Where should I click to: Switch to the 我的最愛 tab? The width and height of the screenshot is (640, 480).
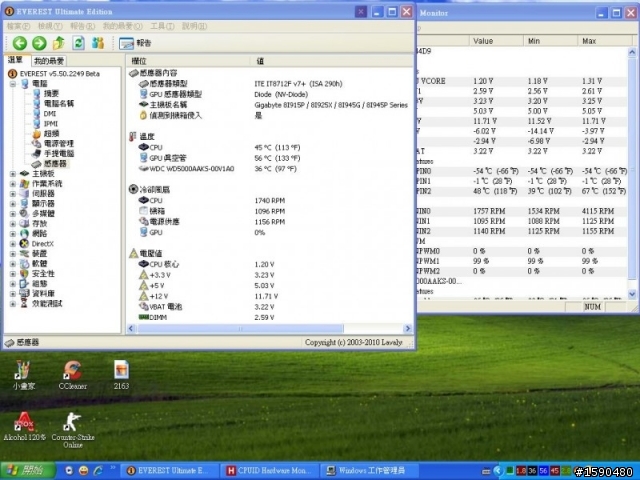[x=49, y=61]
